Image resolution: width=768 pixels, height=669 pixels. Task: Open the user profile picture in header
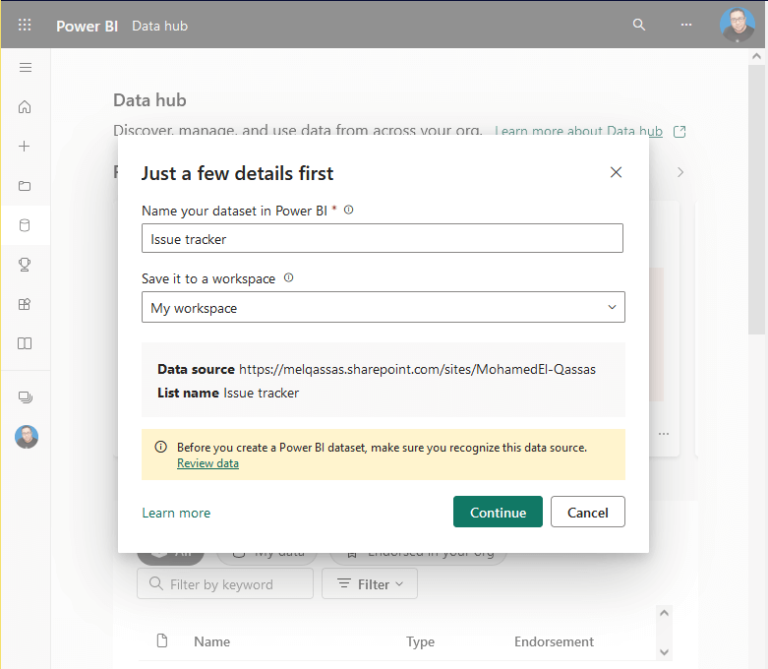click(737, 25)
